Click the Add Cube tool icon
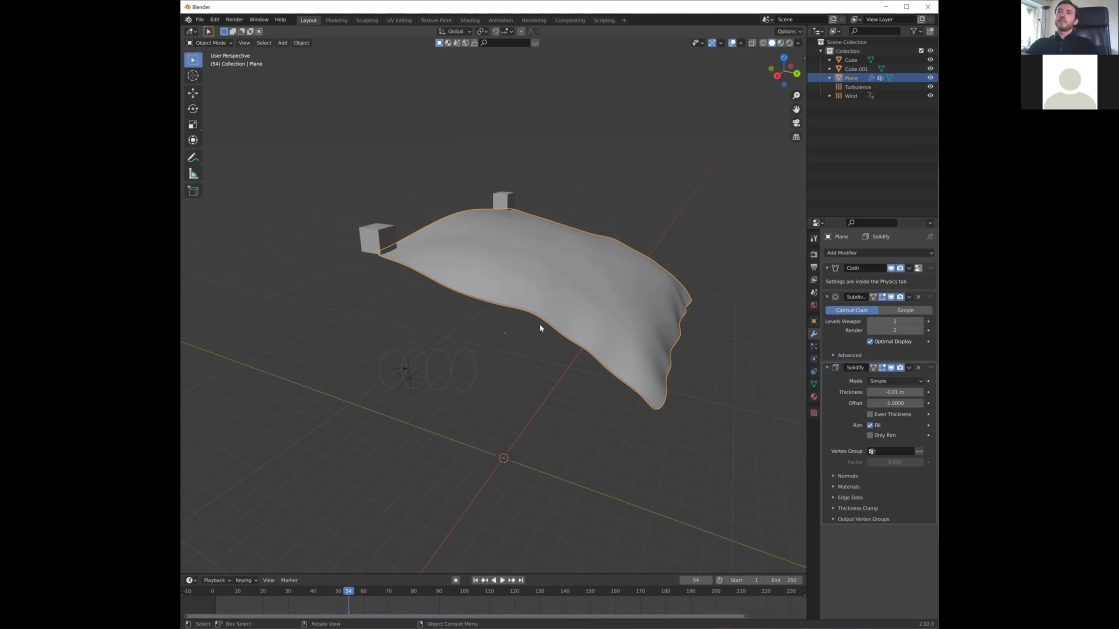Image resolution: width=1119 pixels, height=629 pixels. [x=193, y=191]
